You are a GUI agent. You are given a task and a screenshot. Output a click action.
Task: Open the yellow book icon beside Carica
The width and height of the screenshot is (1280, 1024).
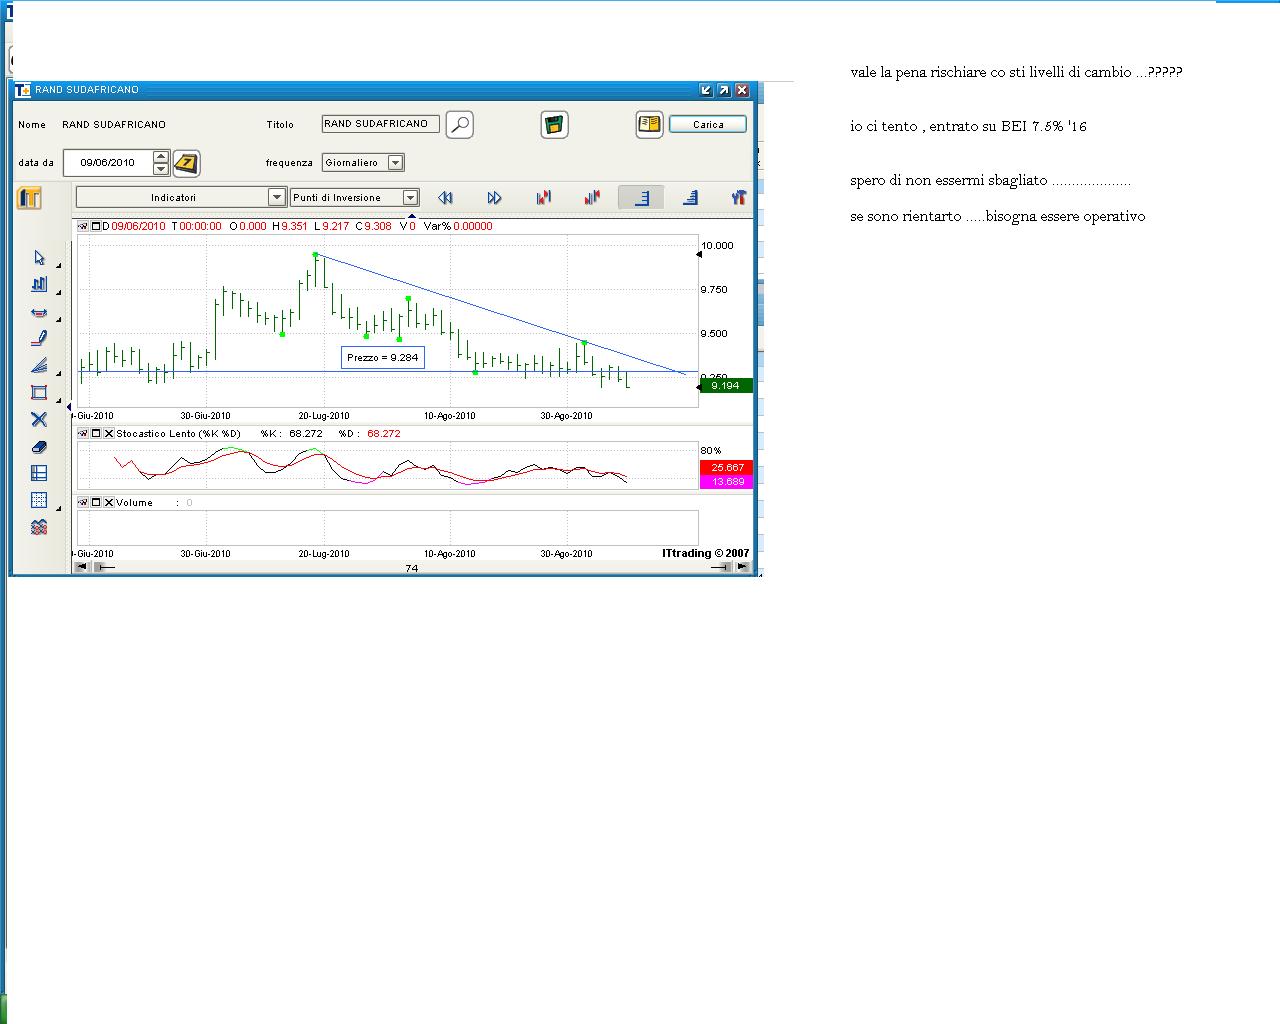pyautogui.click(x=649, y=125)
